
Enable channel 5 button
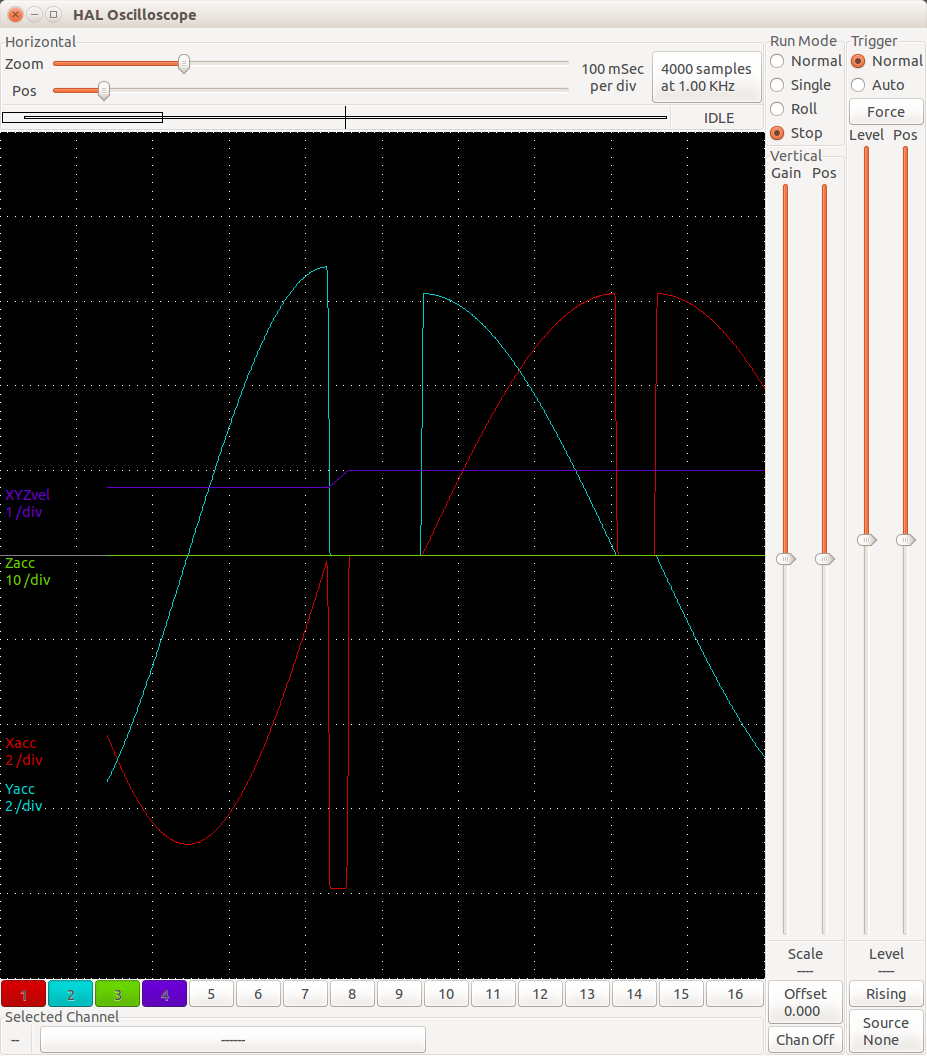212,994
